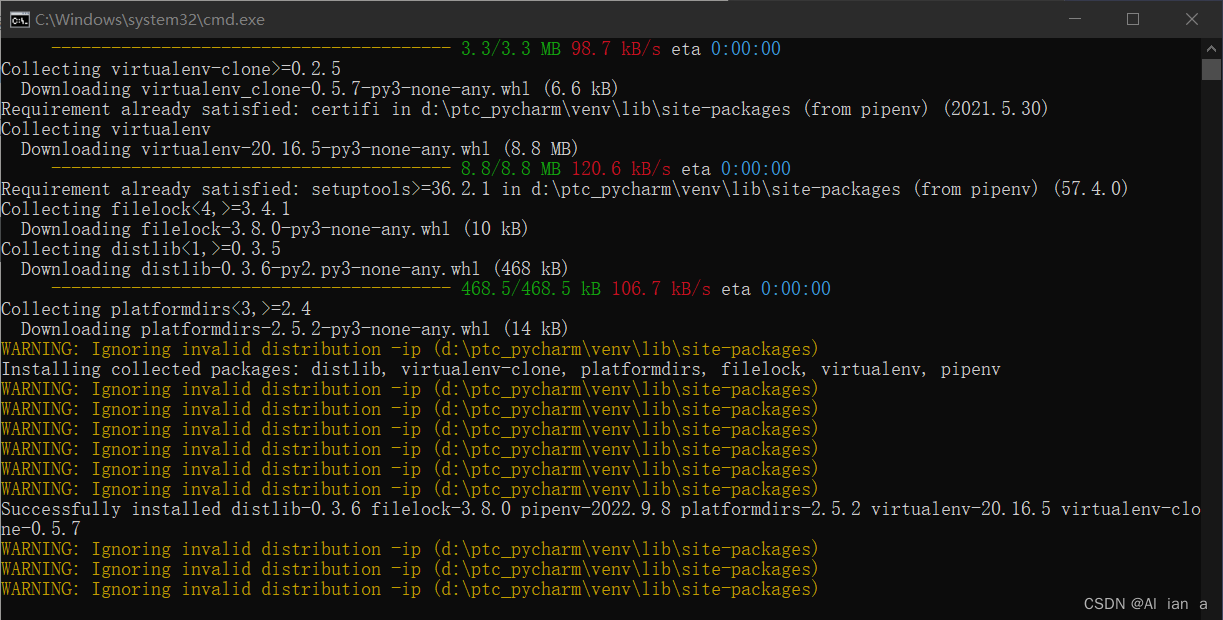Click the wrapped 'ne-0.5.7' line
The width and height of the screenshot is (1223, 620).
coord(41,529)
